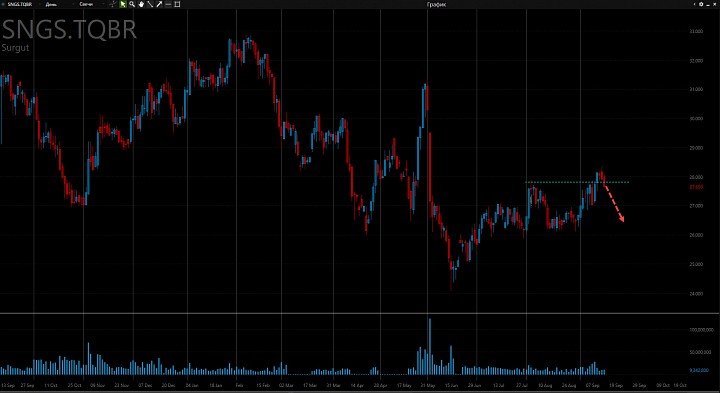
Task: Click the 25,000 price axis label
Action: (697, 264)
